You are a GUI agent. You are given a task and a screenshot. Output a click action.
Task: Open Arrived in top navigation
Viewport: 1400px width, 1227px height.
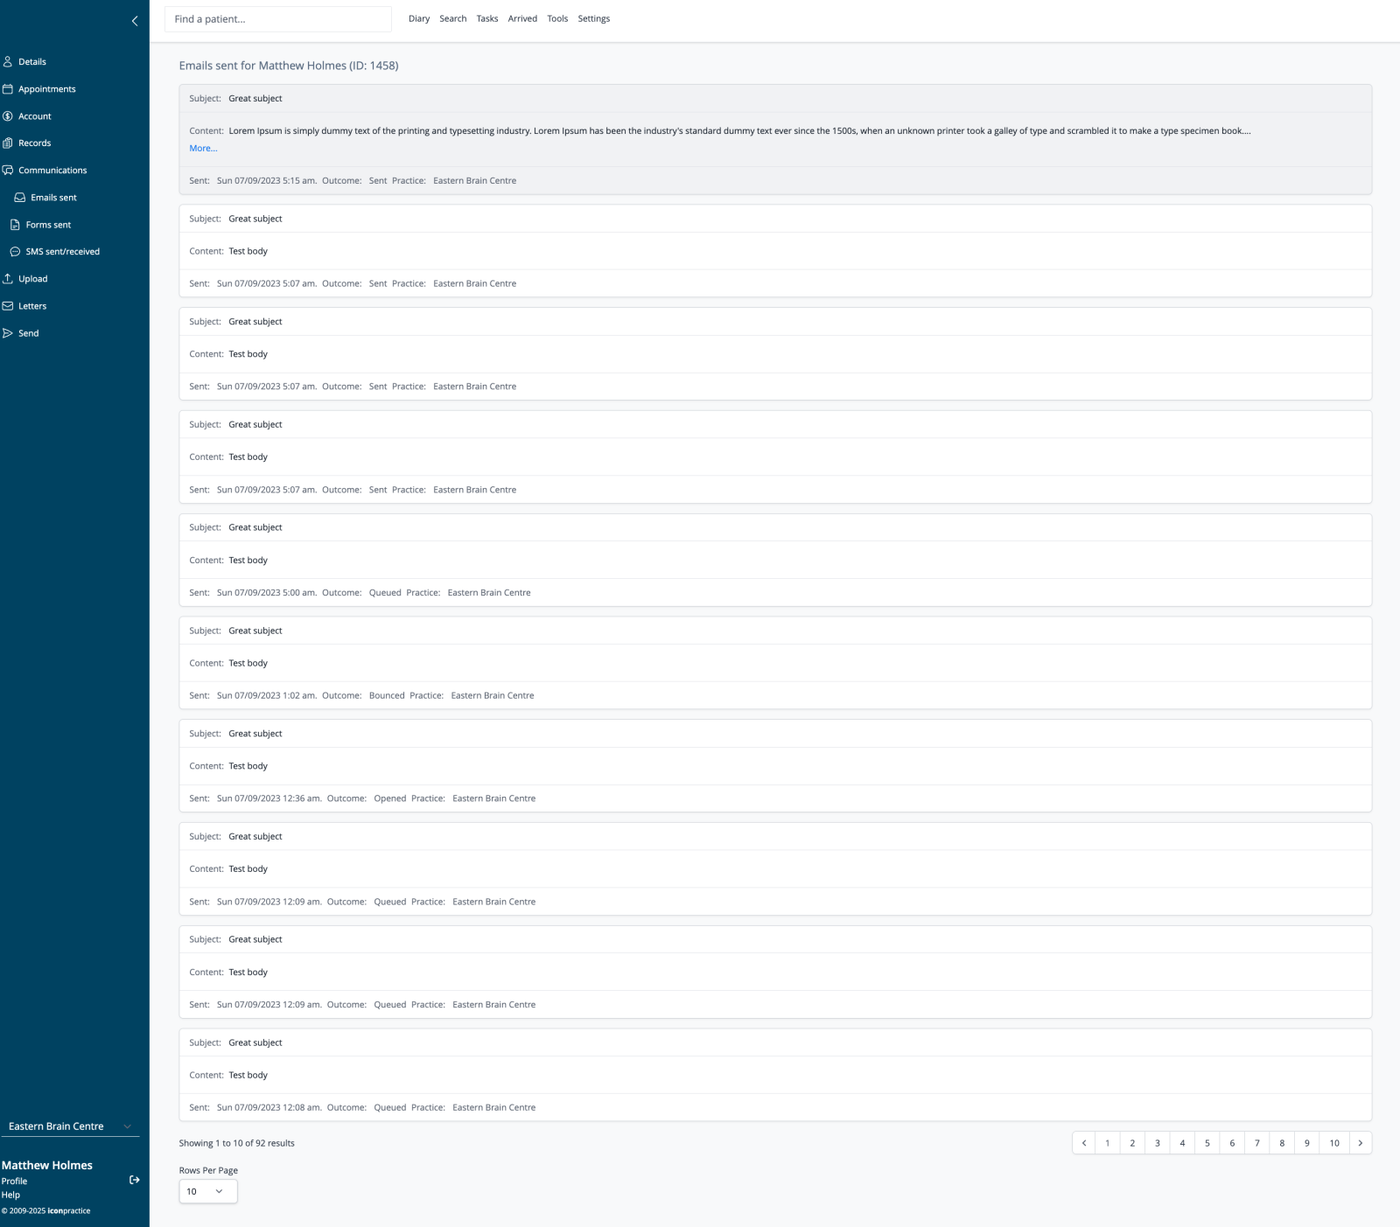coord(522,19)
